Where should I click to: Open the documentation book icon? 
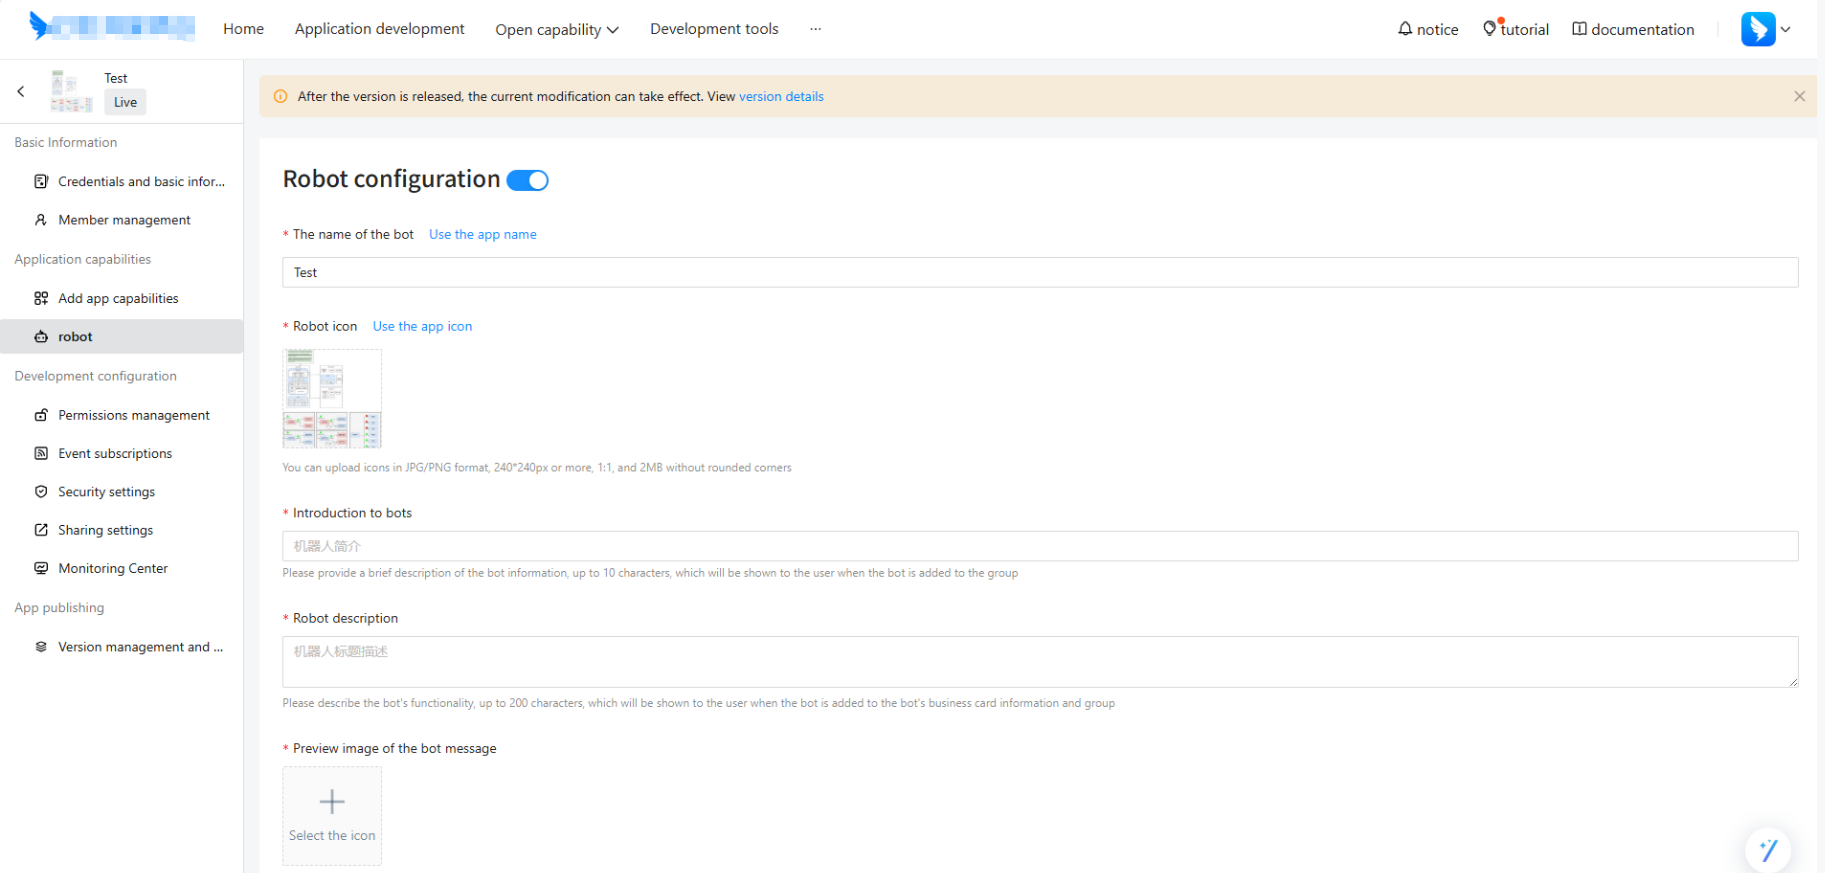(1579, 29)
